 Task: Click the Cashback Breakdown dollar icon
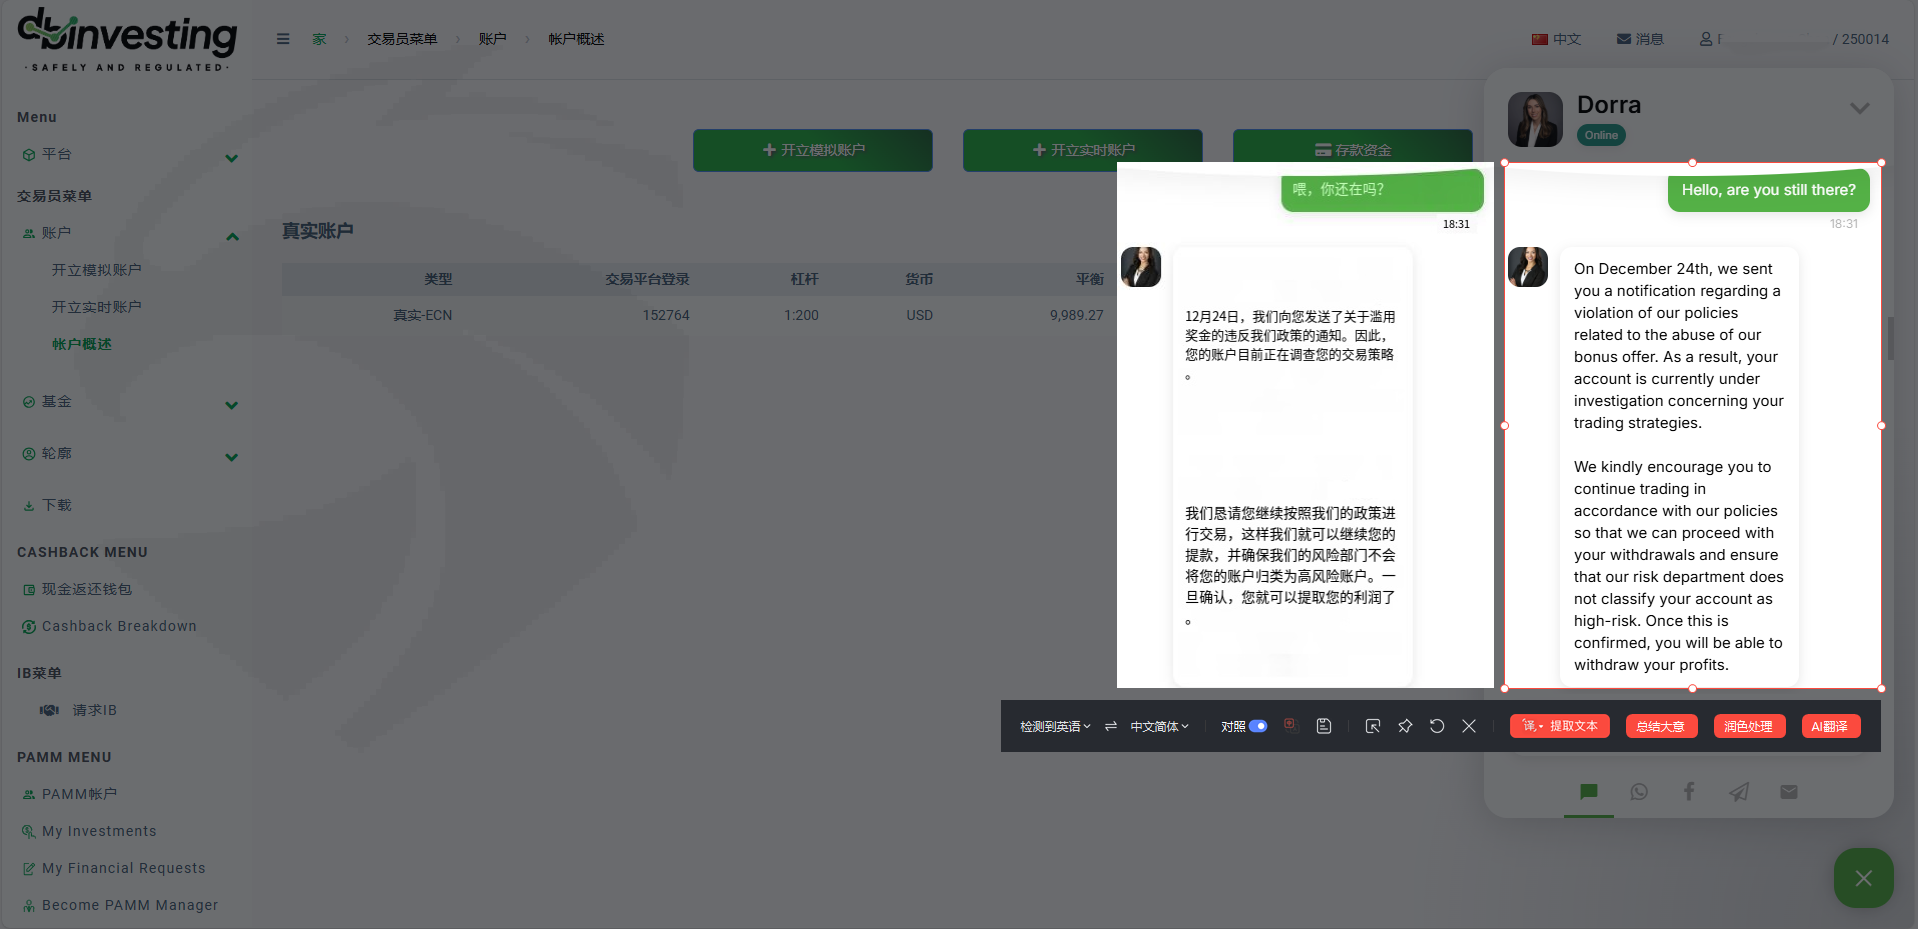(x=29, y=626)
